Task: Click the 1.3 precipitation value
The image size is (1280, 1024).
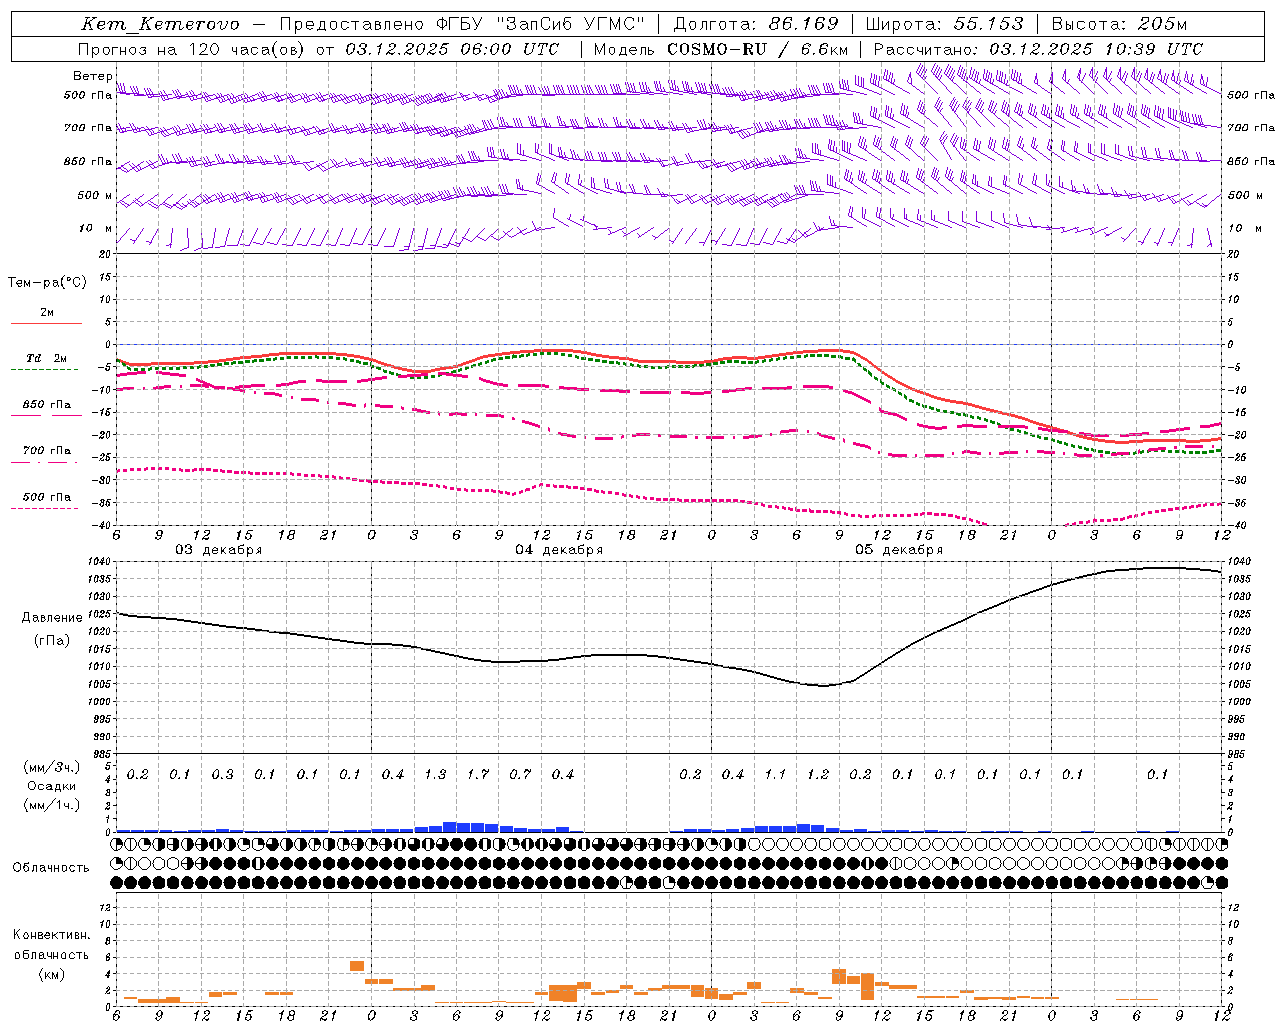Action: pos(435,775)
